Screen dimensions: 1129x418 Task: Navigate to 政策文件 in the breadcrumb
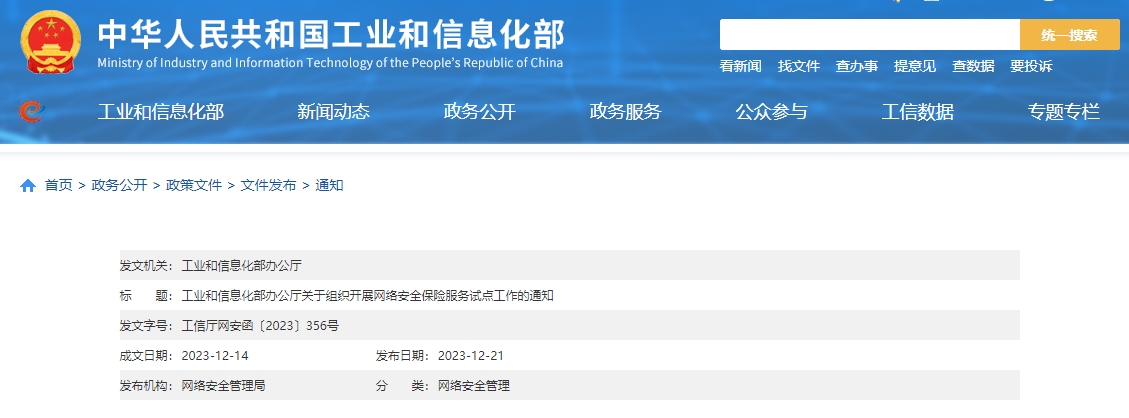tap(194, 186)
